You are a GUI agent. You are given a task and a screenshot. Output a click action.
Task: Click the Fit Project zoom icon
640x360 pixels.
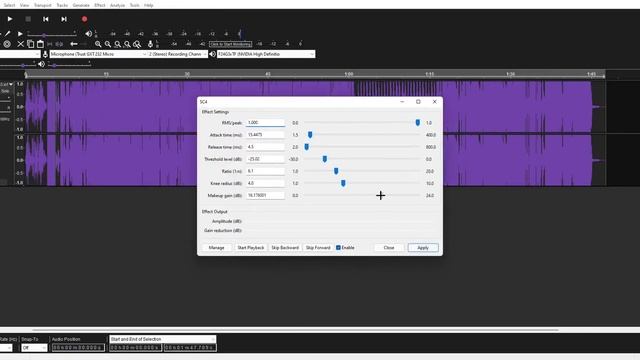tap(127, 44)
